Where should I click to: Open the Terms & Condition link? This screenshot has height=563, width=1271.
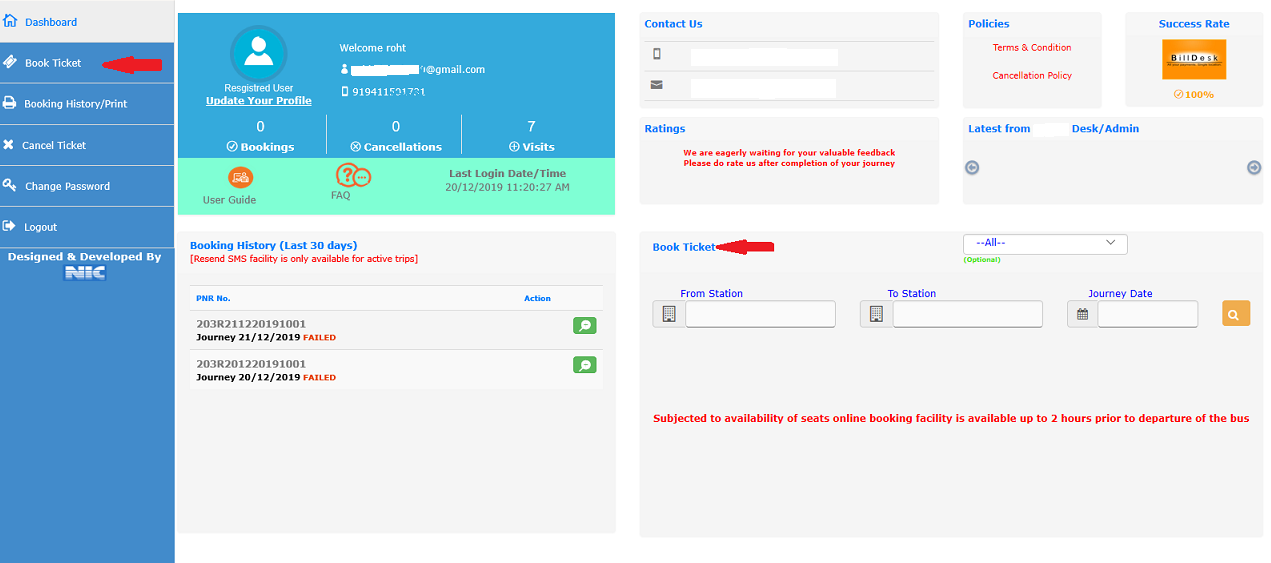point(1031,48)
